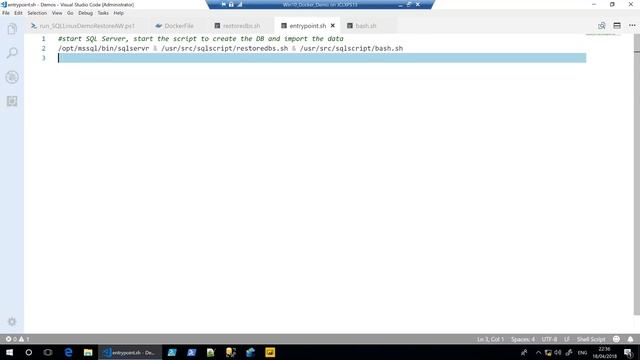Click /usr/src/sqlscript/bash.sh text on line 2
Image resolution: width=640 pixels, height=360 pixels.
click(x=351, y=48)
